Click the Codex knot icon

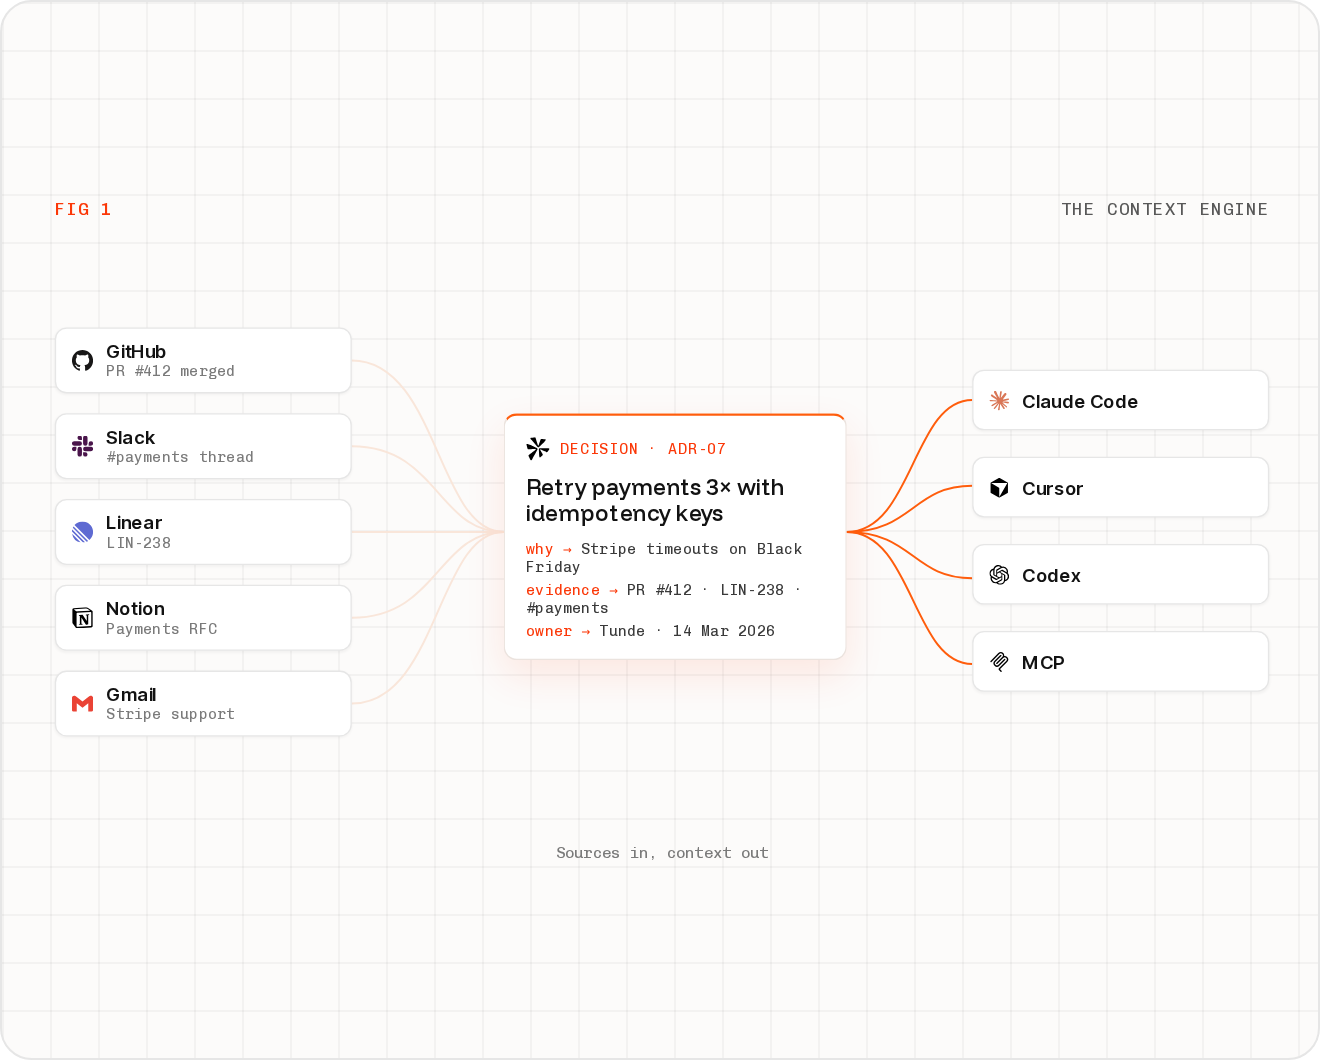(999, 575)
